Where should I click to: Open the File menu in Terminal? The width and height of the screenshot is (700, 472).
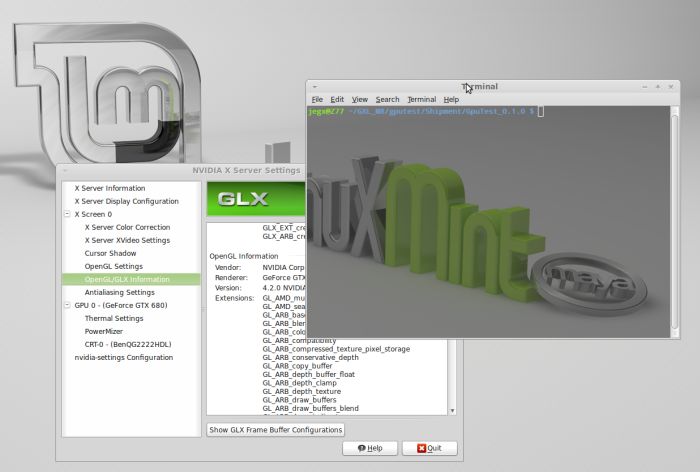(317, 100)
